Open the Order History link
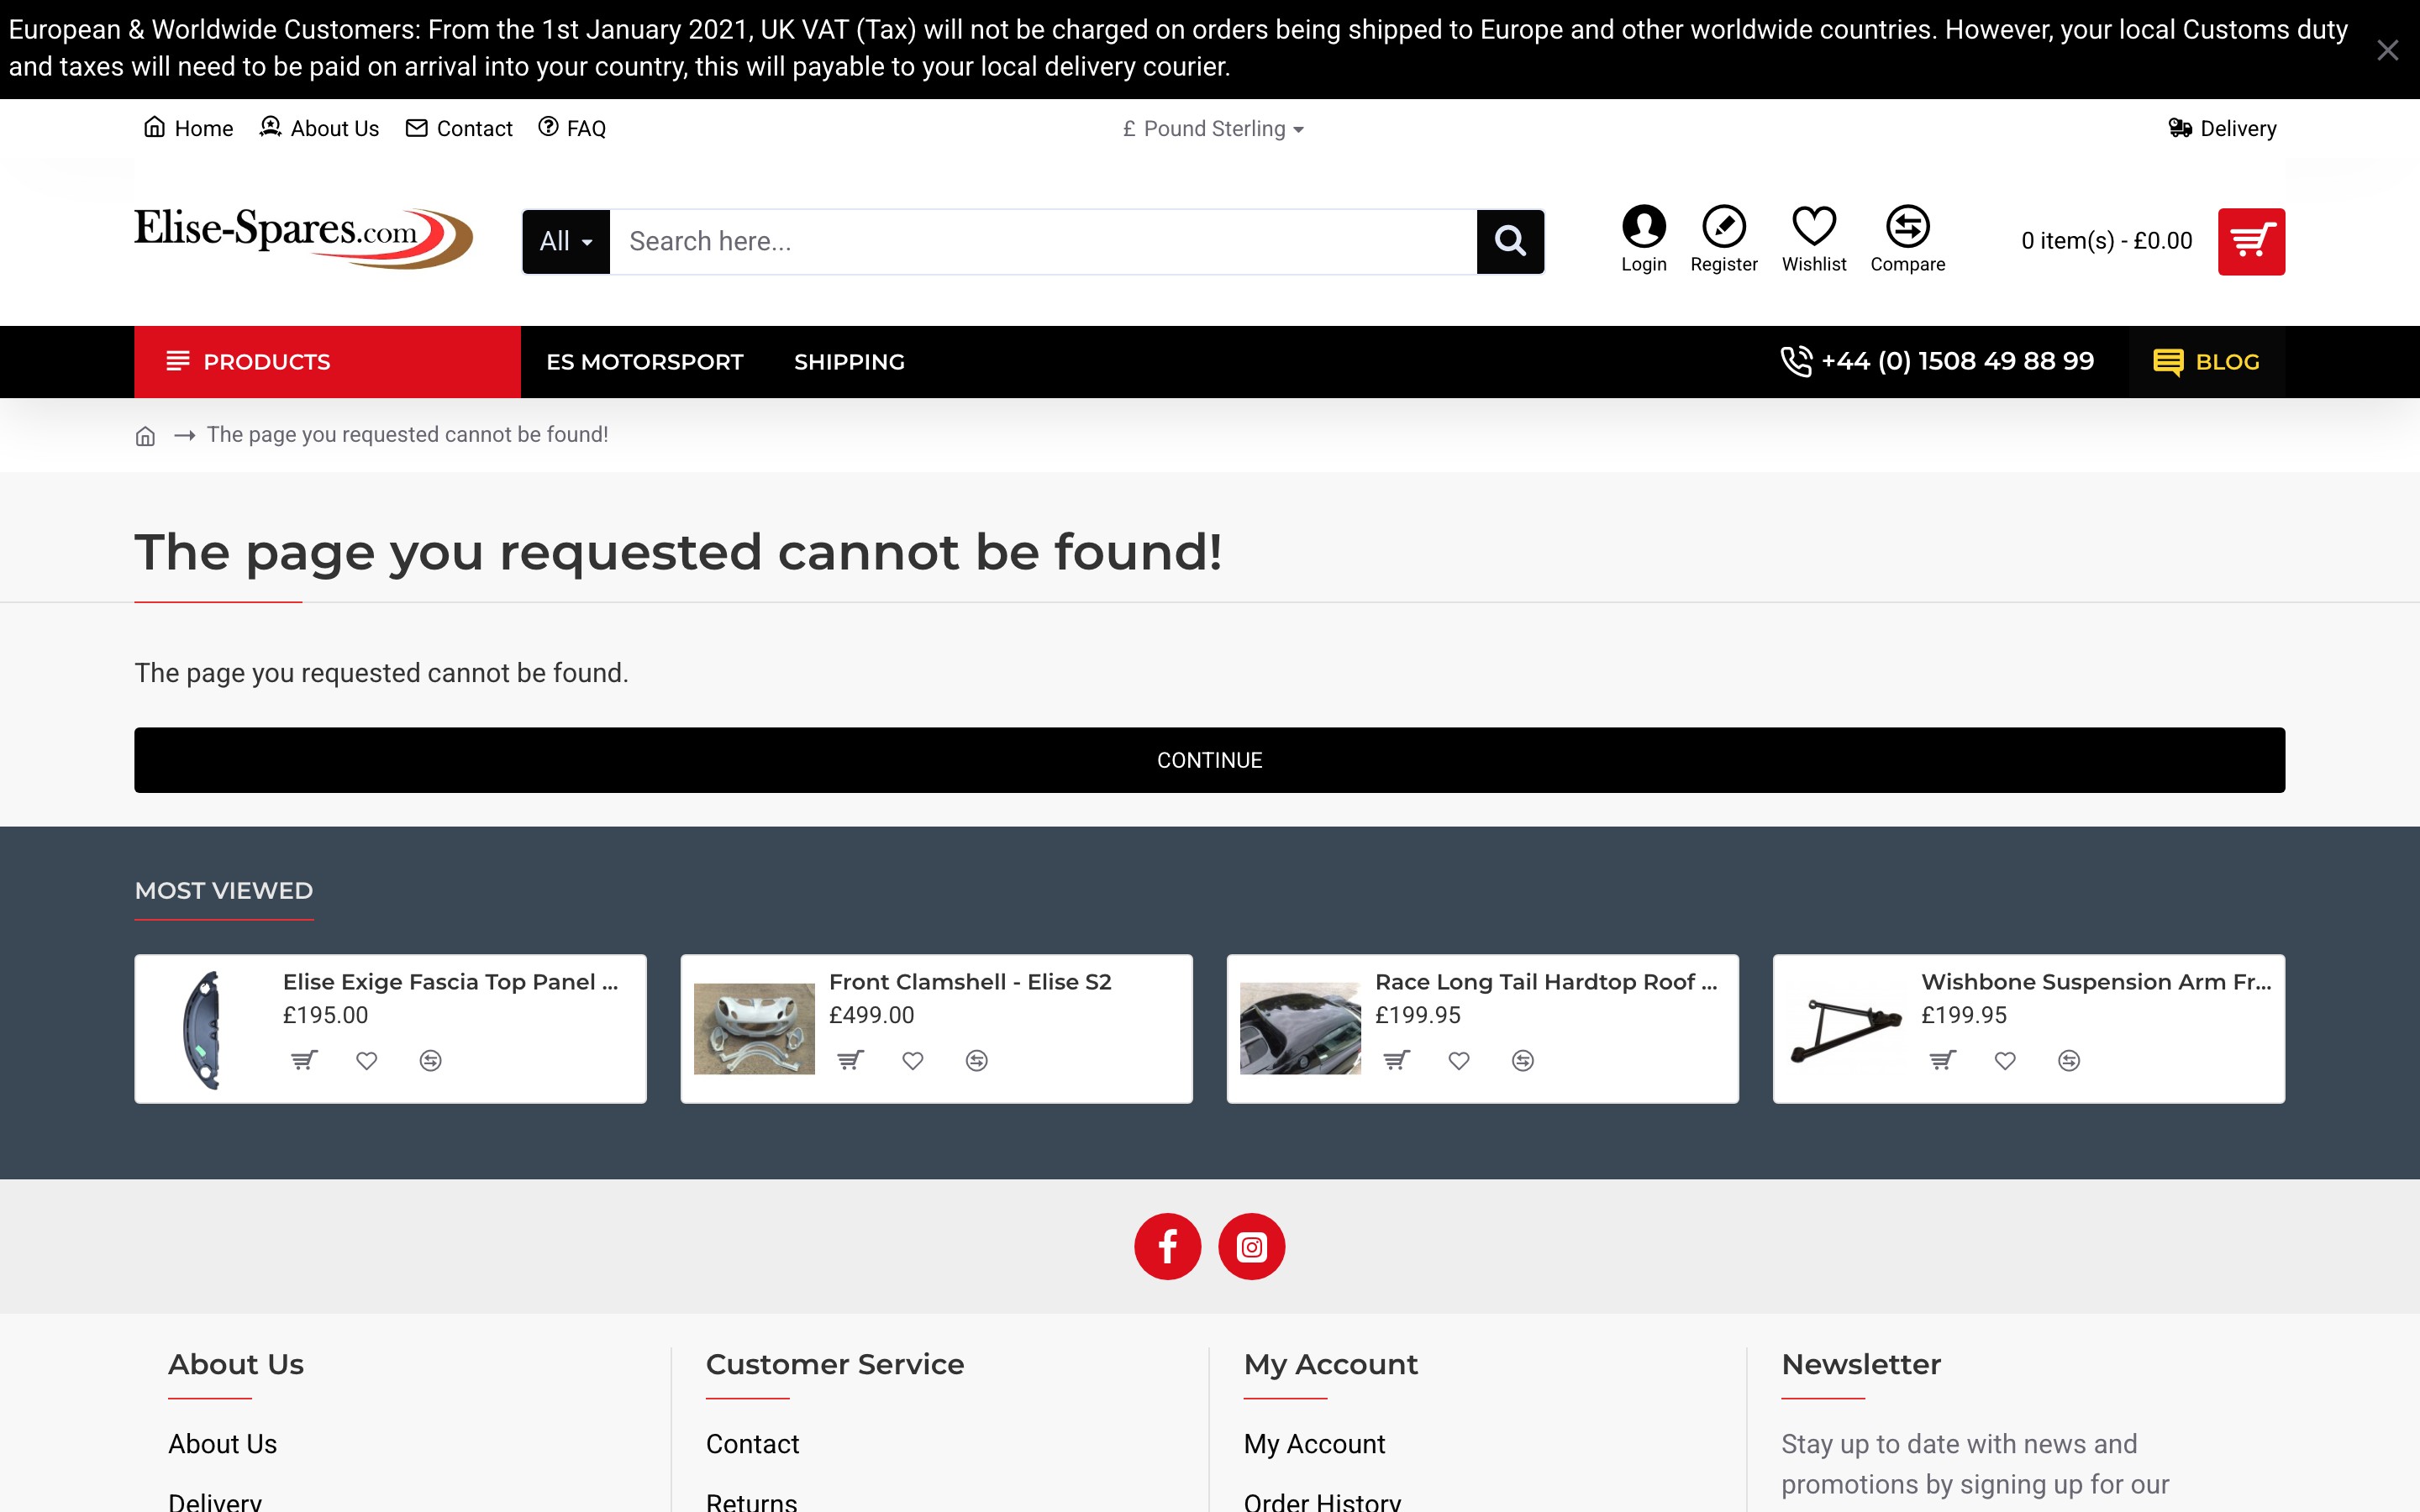The image size is (2420, 1512). (1322, 1501)
